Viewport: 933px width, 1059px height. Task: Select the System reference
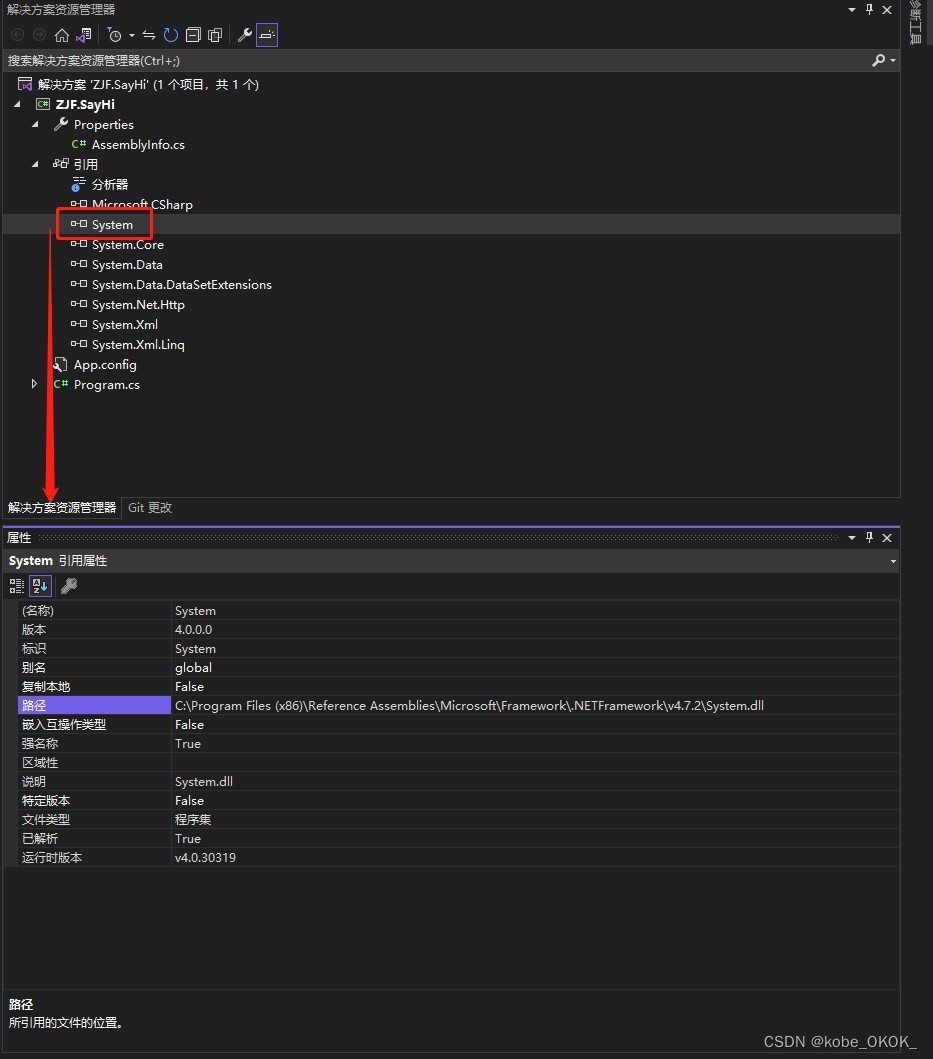(112, 225)
